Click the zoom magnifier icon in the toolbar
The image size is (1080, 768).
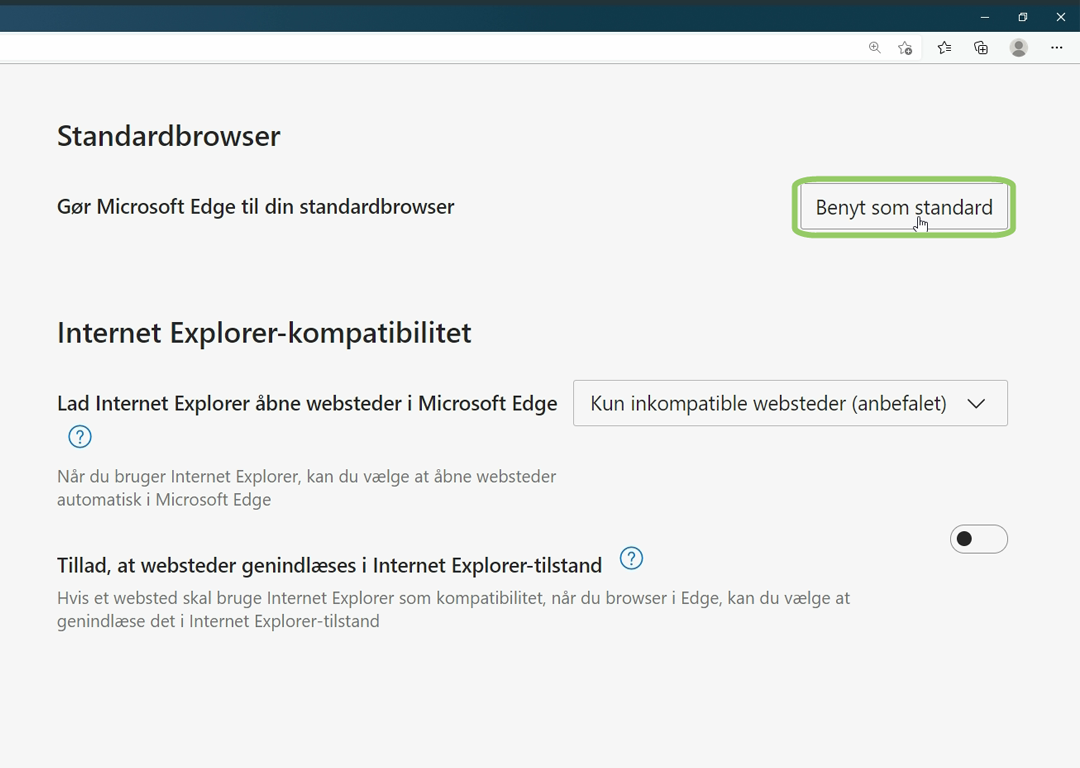tap(875, 48)
